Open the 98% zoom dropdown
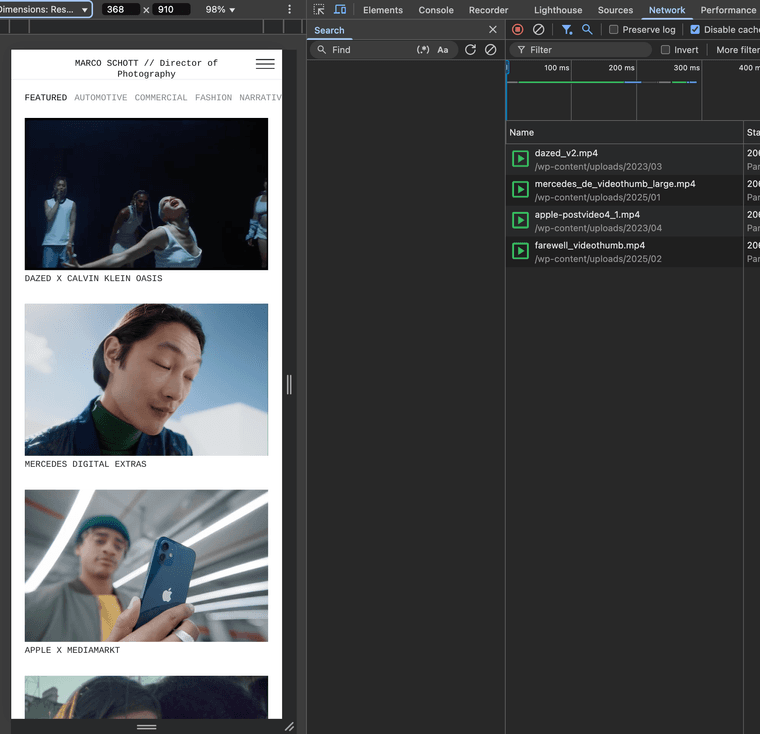This screenshot has height=734, width=760. [x=220, y=10]
